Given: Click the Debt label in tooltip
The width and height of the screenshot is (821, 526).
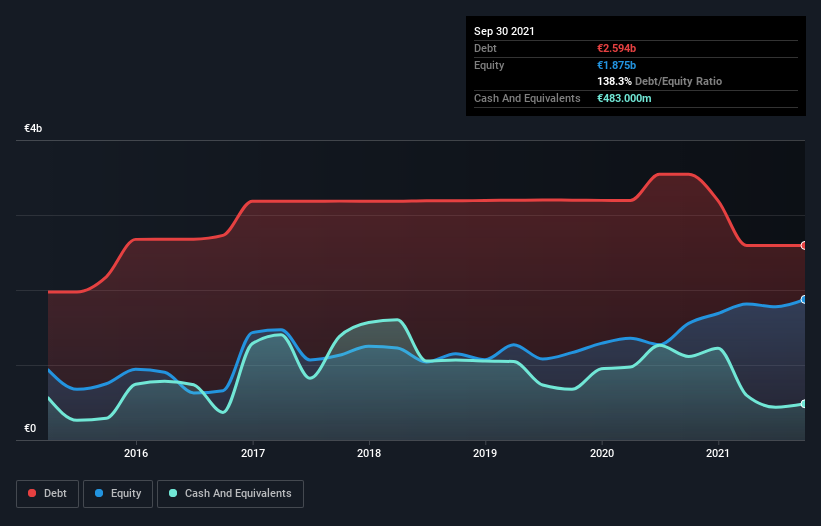Looking at the screenshot, I should click(485, 48).
